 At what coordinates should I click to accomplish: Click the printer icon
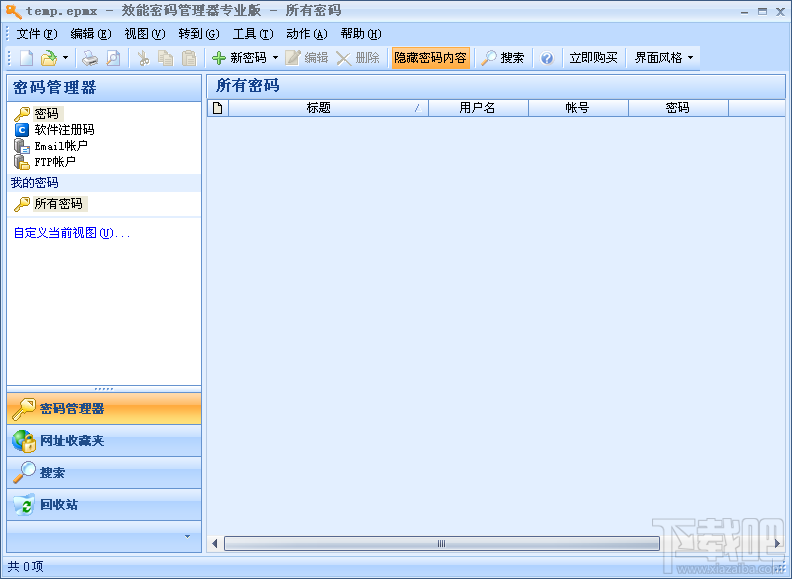[x=90, y=58]
